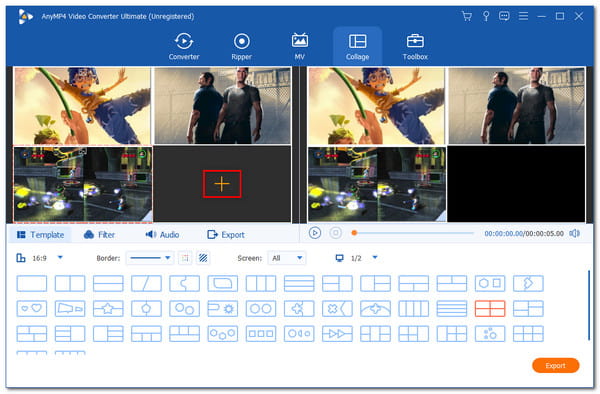Switch to the Ripper module
Screen dimensions: 600x394
(x=241, y=46)
